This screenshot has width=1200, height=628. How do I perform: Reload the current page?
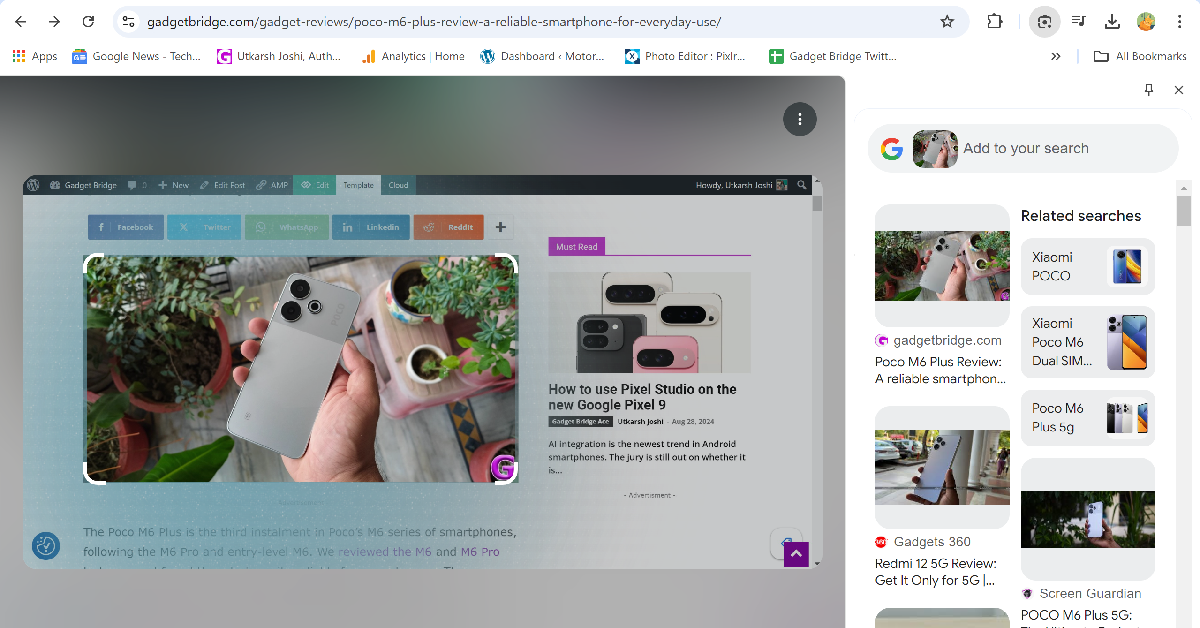pyautogui.click(x=88, y=21)
